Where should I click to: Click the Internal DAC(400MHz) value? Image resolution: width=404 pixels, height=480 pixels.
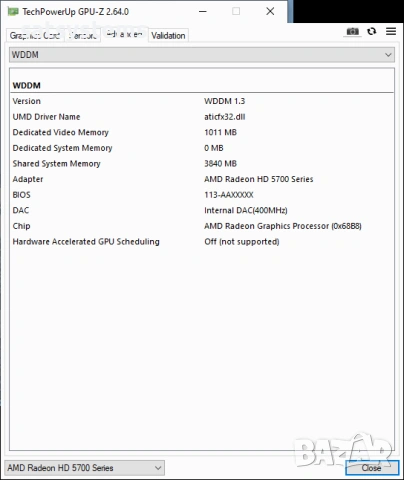[x=246, y=210]
